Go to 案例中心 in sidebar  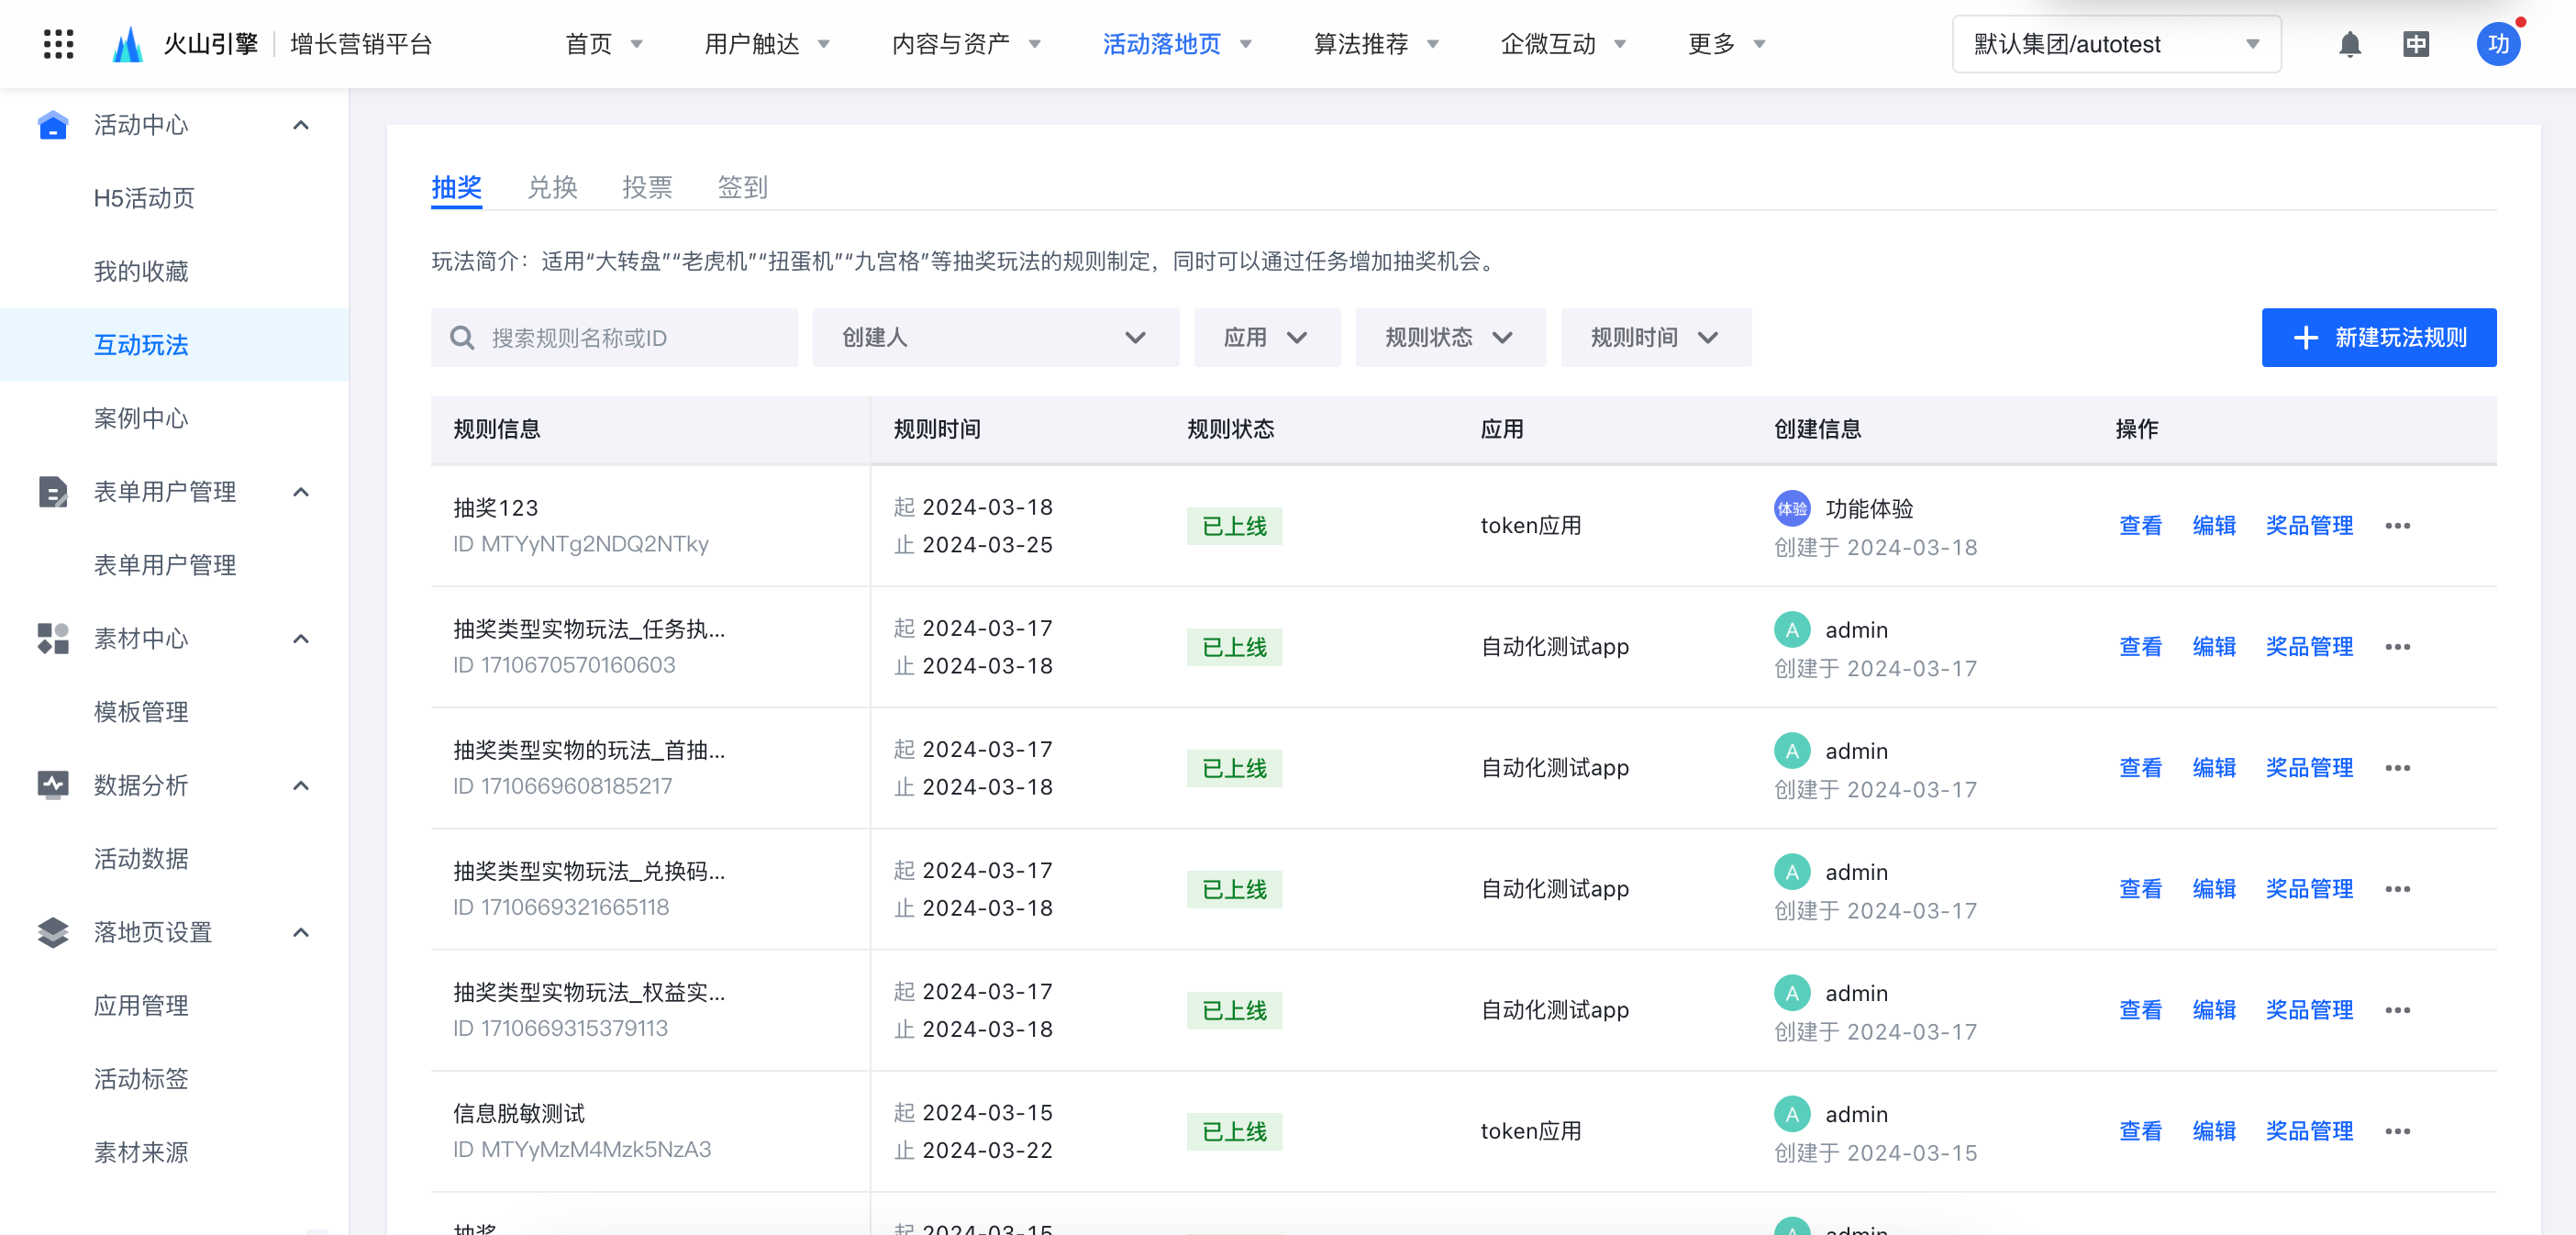[x=141, y=418]
